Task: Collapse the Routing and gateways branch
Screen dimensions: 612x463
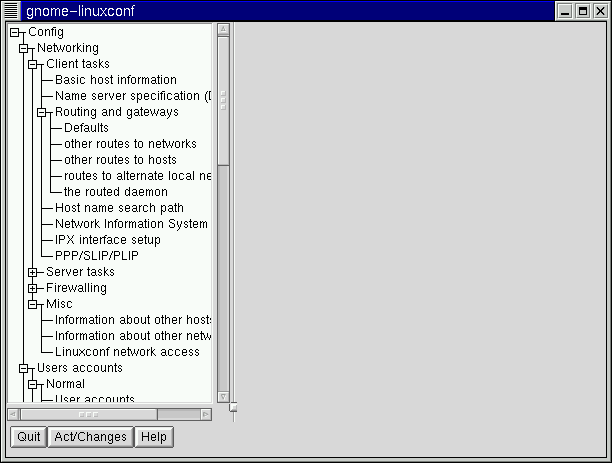Action: point(42,112)
